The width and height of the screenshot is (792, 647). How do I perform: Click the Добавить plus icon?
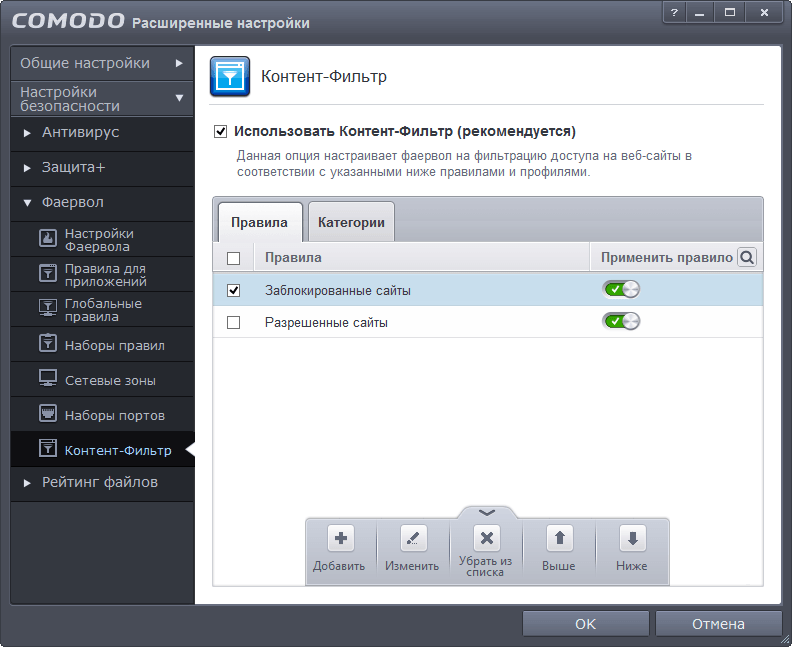341,538
